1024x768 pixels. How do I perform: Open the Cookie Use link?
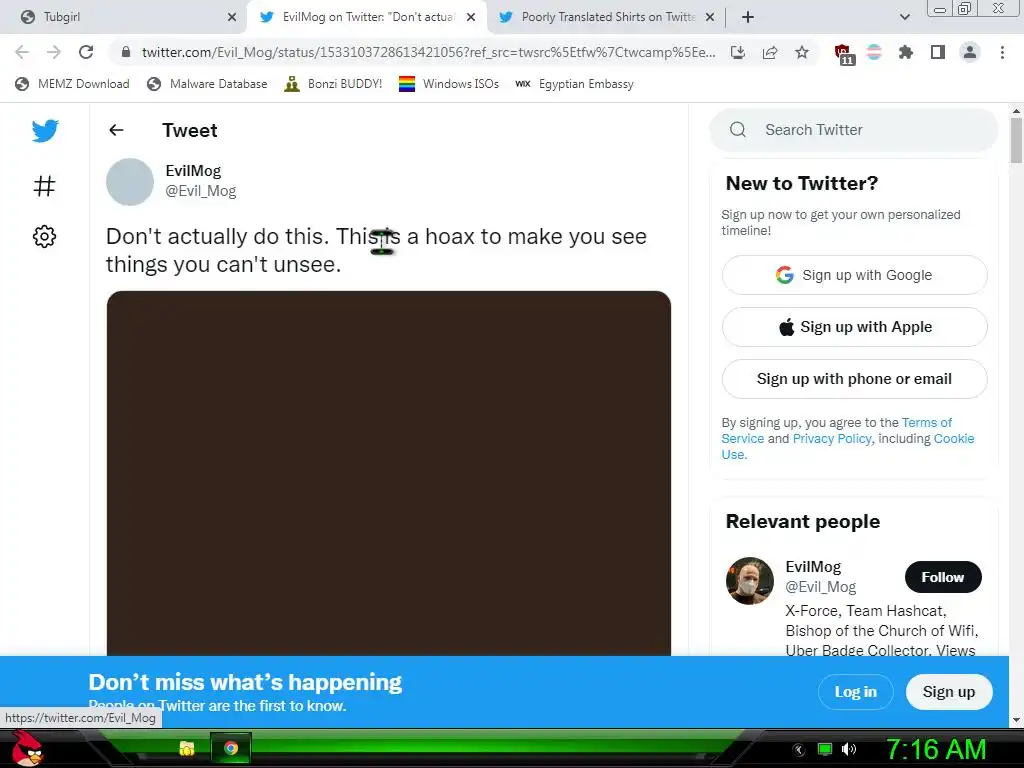click(953, 438)
